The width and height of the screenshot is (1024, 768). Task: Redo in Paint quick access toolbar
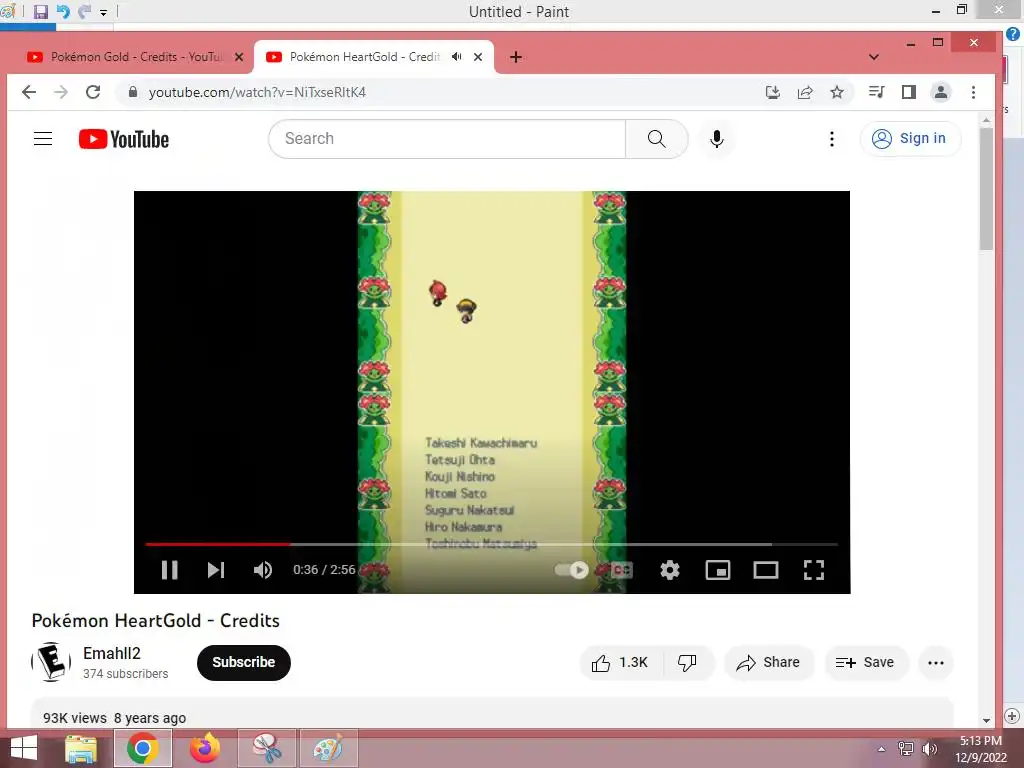pos(84,11)
